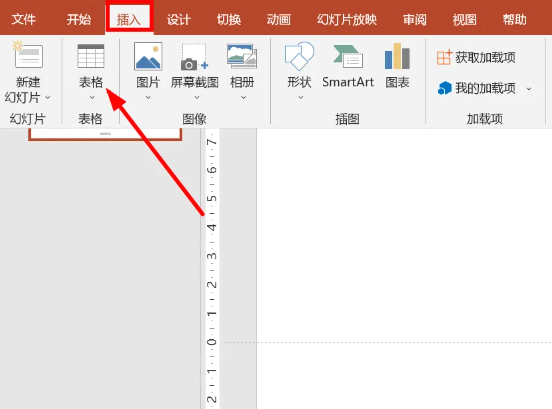The height and width of the screenshot is (409, 552).
Task: Switch to the 设计 ribbon tab
Action: tap(178, 19)
